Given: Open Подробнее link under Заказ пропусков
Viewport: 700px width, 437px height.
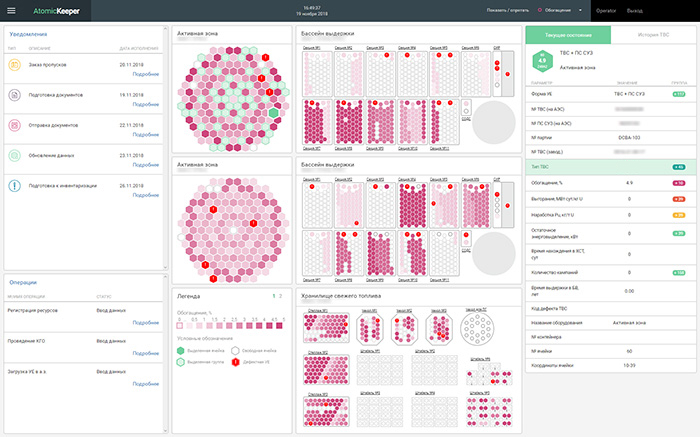Looking at the screenshot, I should [x=146, y=74].
